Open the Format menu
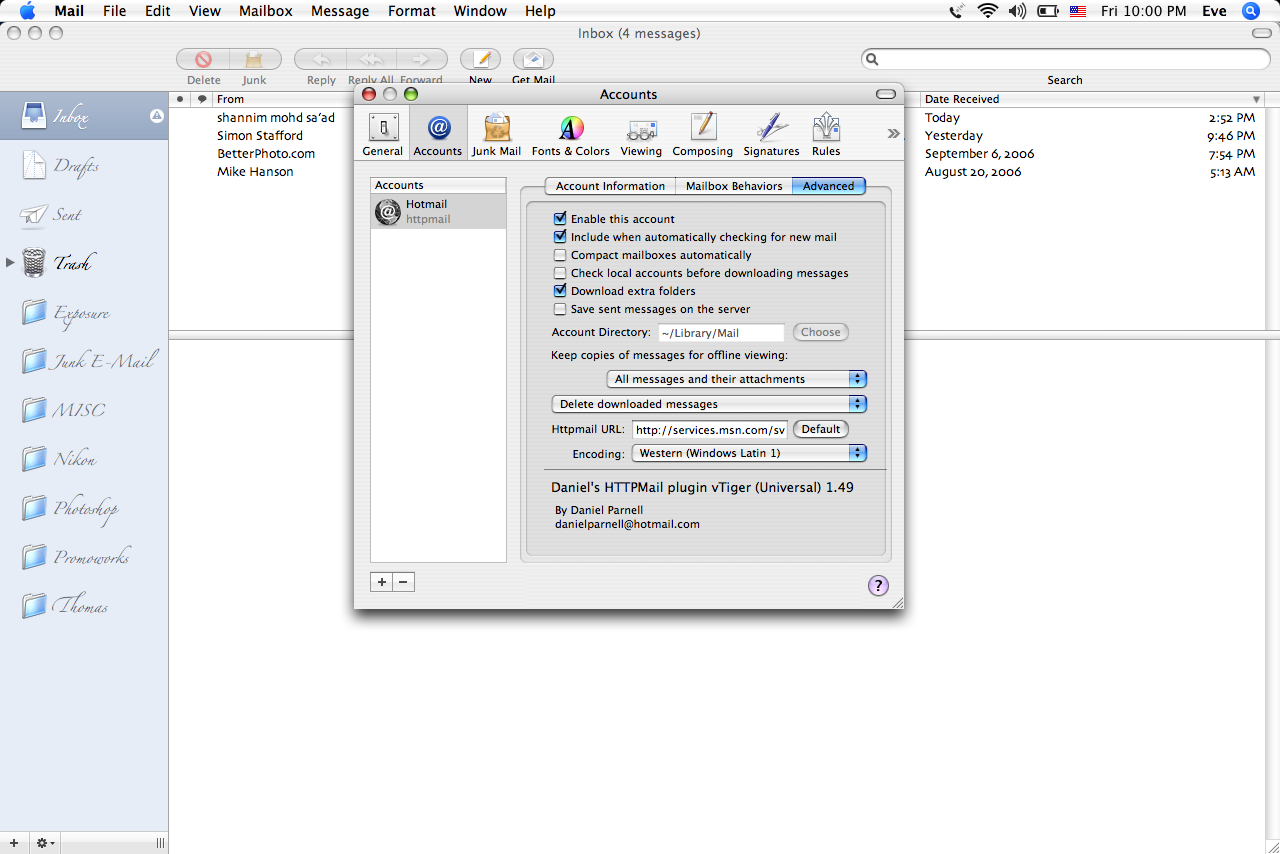The width and height of the screenshot is (1280, 854). [412, 11]
